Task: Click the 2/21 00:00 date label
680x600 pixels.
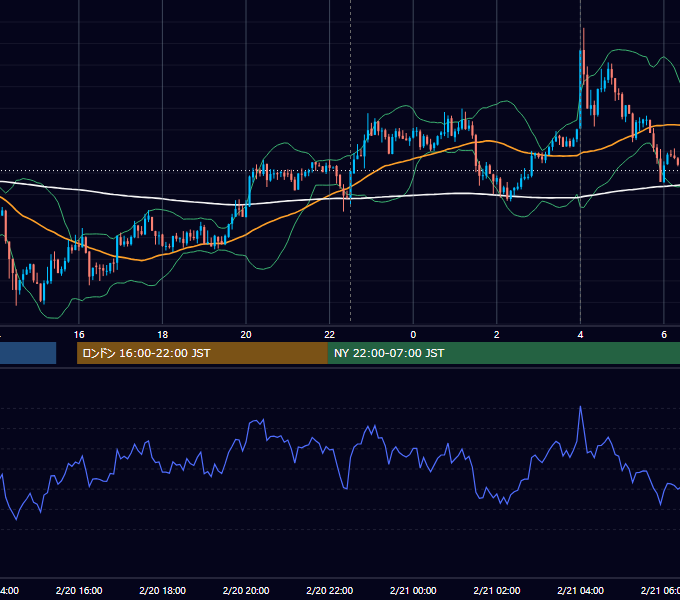Action: click(x=413, y=590)
